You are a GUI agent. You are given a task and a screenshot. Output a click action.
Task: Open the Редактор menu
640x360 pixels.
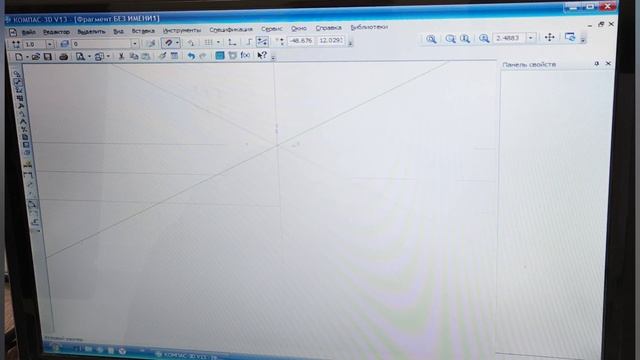[56, 32]
